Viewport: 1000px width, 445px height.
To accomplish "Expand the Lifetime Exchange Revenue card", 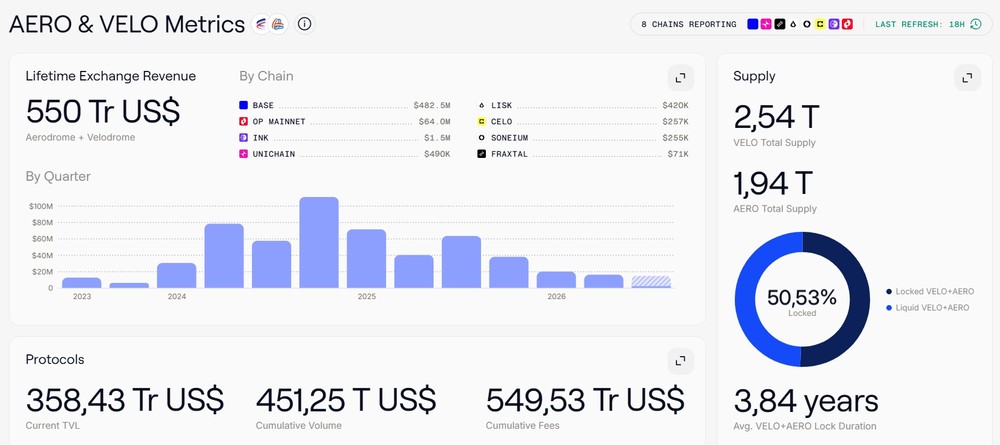I will (x=680, y=78).
